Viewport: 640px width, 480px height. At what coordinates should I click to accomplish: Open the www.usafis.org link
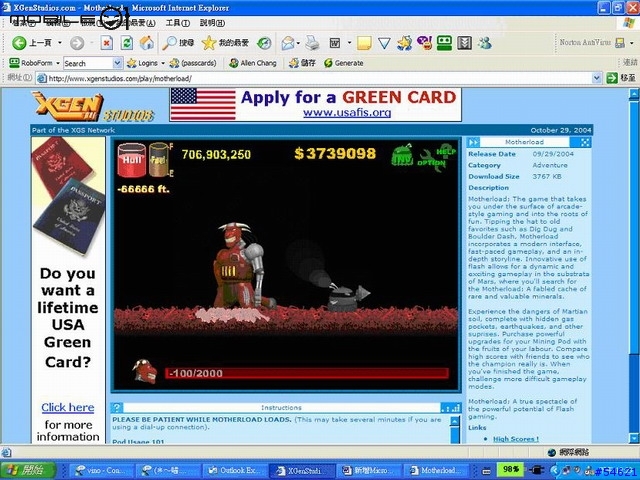click(347, 113)
